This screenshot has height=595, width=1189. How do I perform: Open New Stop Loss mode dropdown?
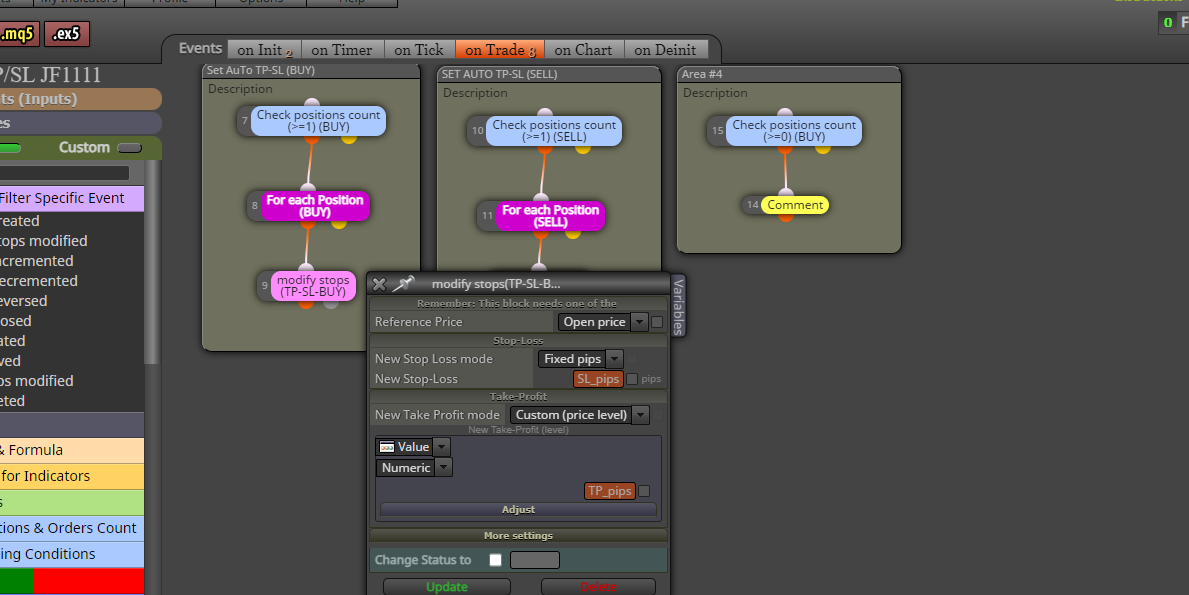[x=581, y=359]
